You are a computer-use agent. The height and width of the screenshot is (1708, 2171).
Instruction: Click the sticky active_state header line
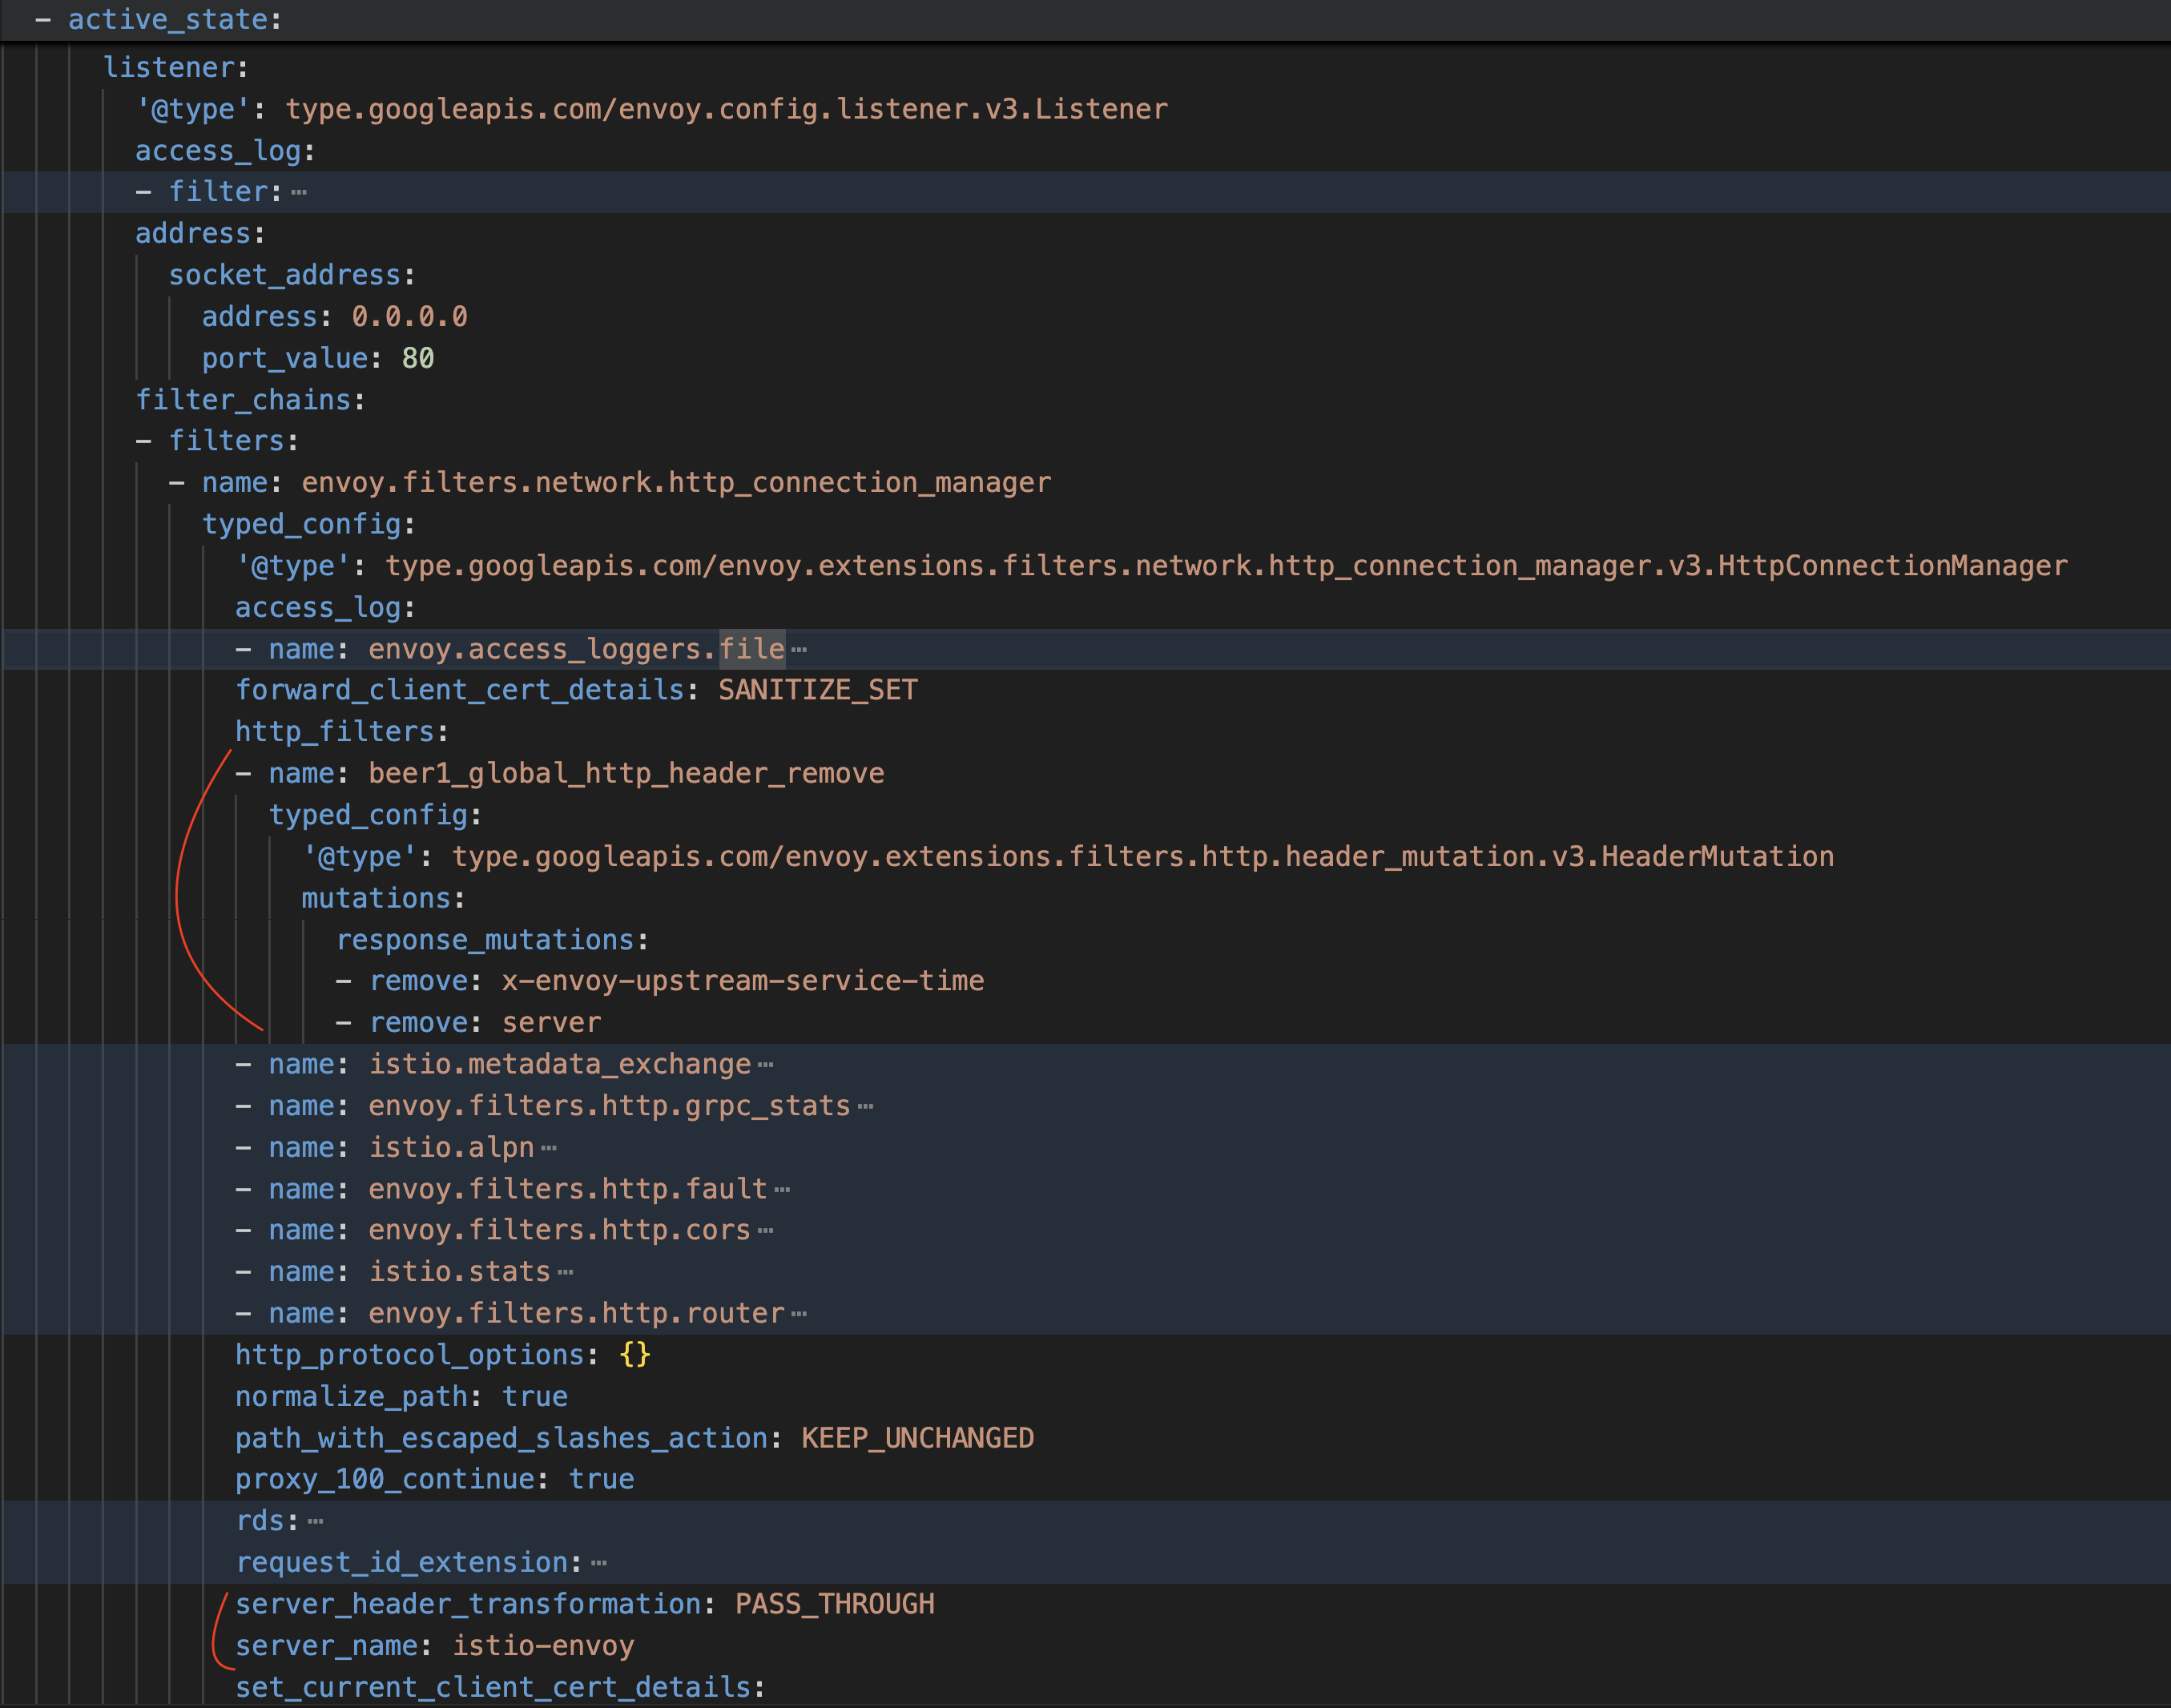[x=168, y=19]
